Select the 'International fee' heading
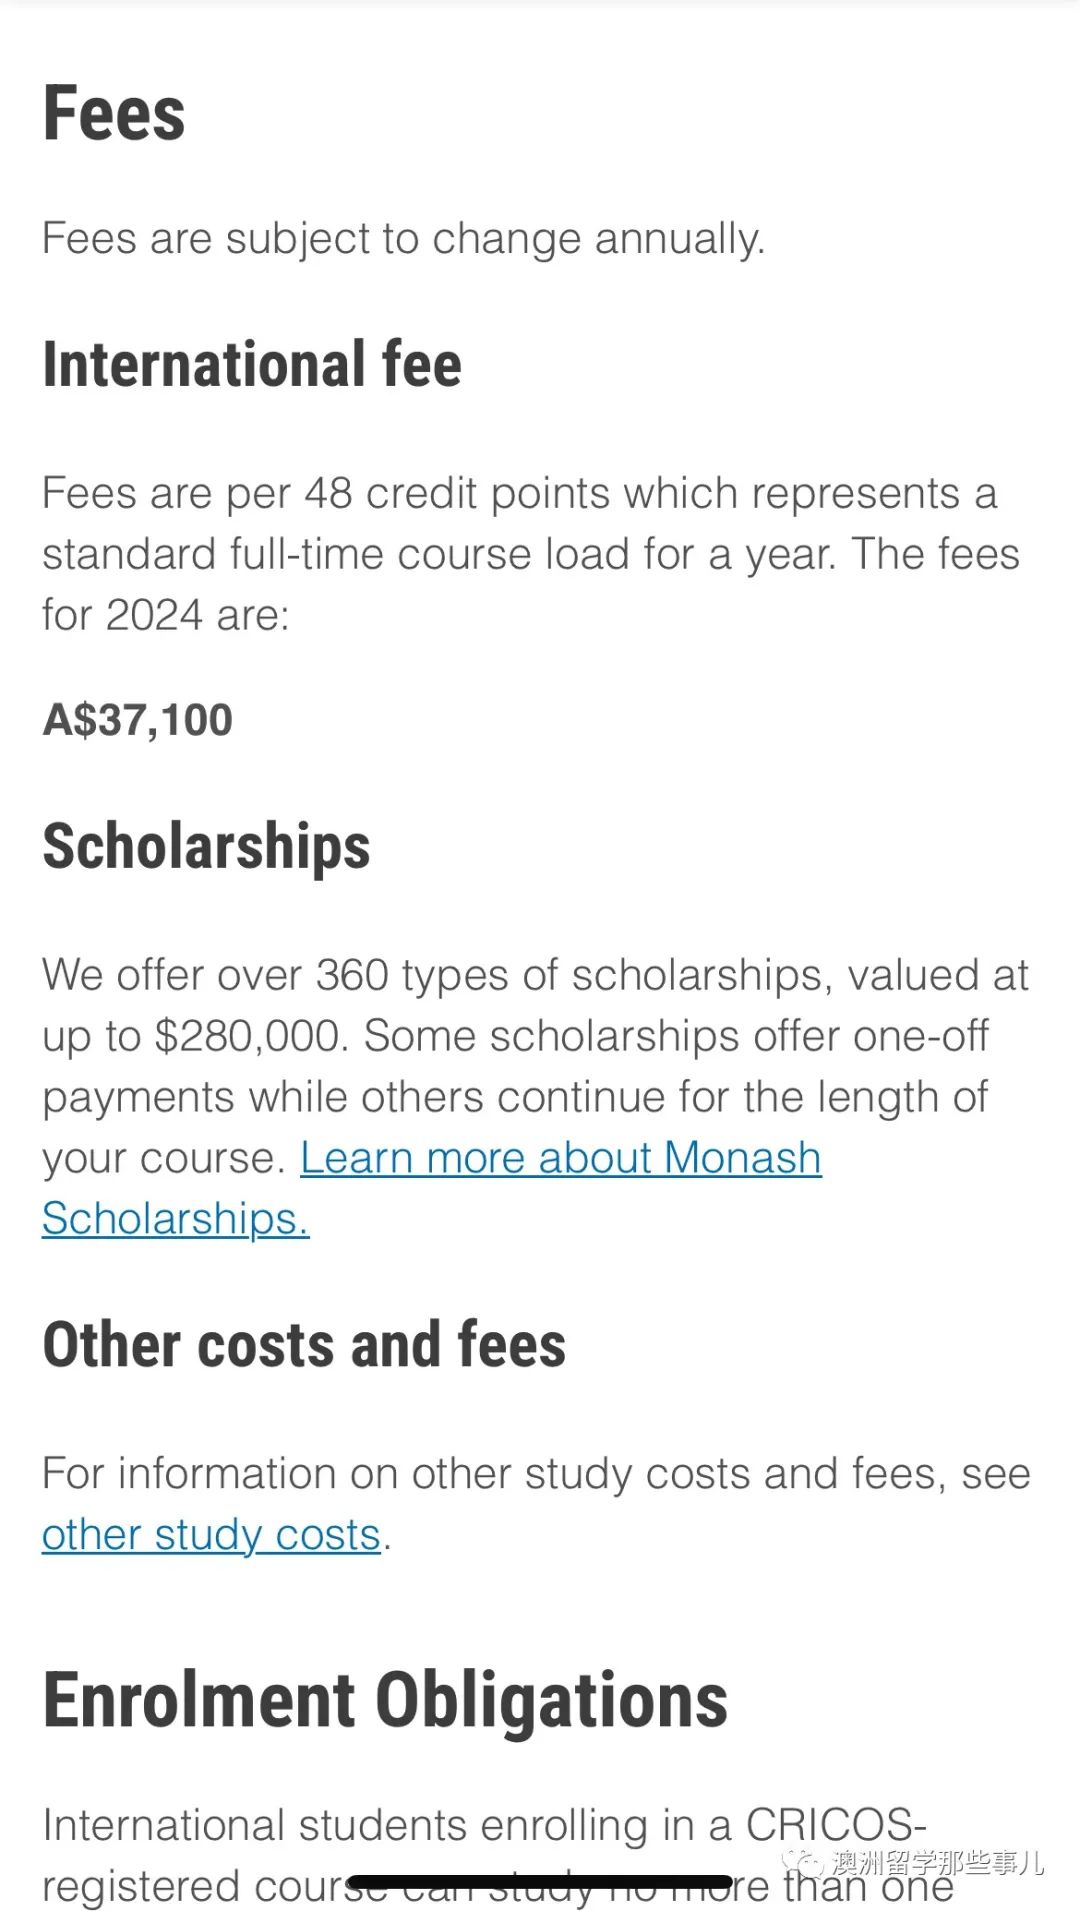This screenshot has height=1911, width=1080. pos(252,364)
